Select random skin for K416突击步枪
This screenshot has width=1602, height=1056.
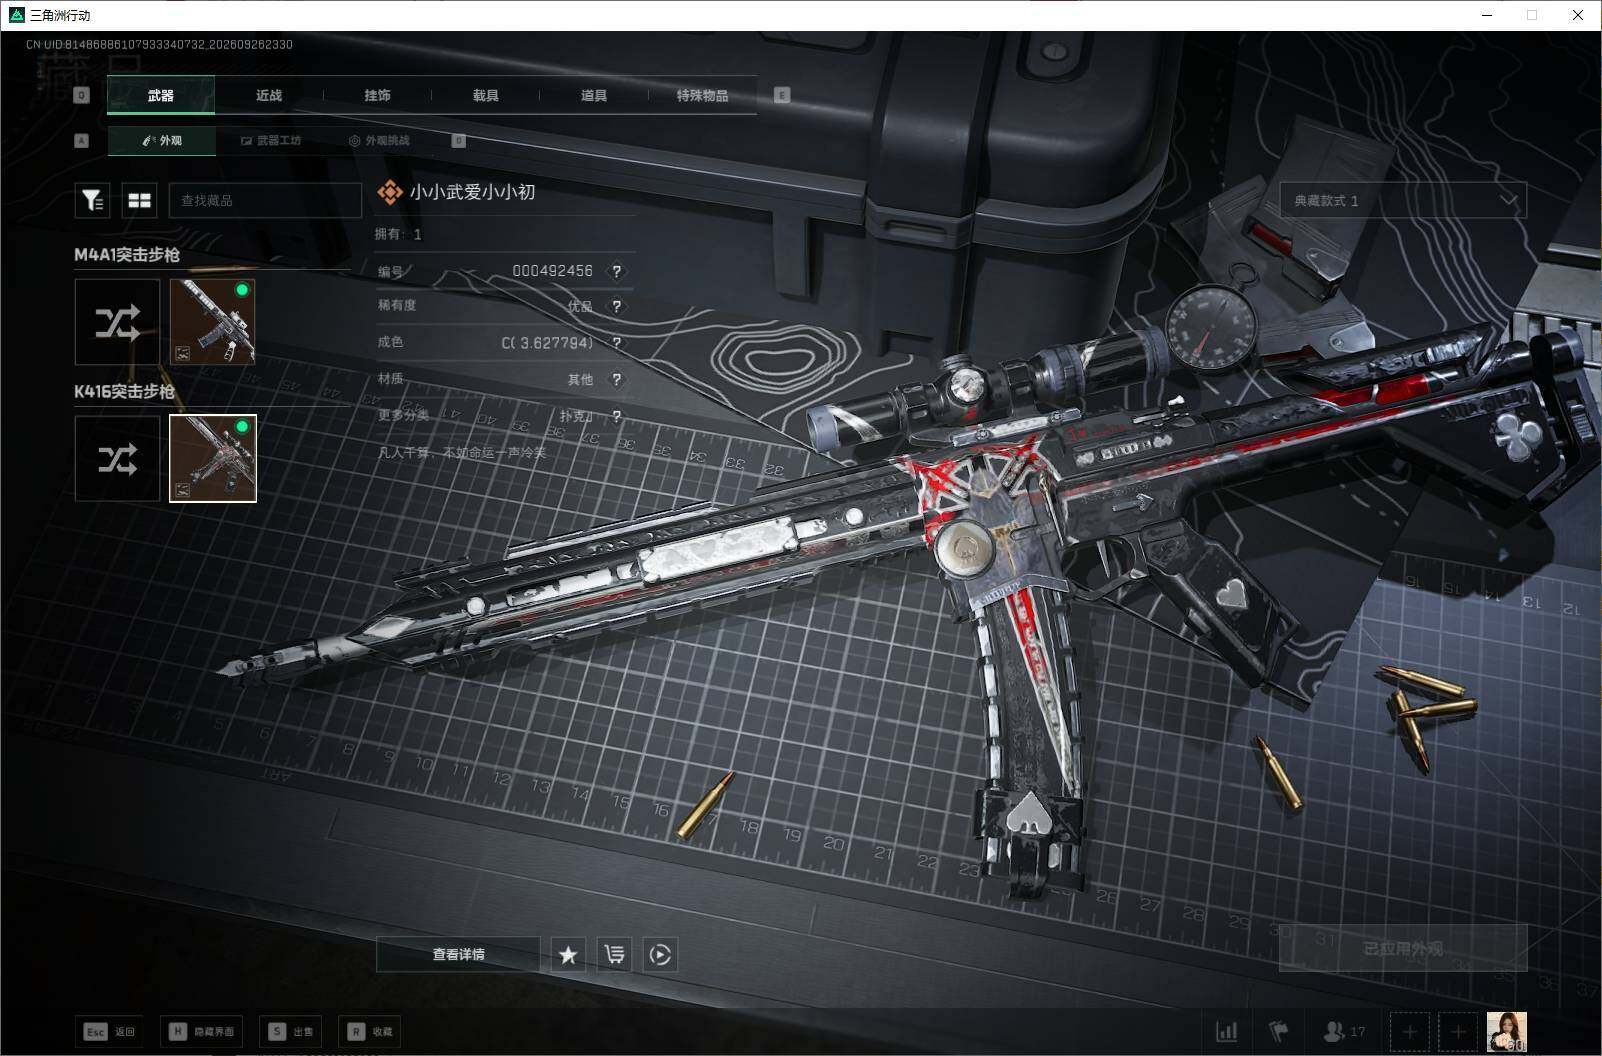click(x=117, y=459)
